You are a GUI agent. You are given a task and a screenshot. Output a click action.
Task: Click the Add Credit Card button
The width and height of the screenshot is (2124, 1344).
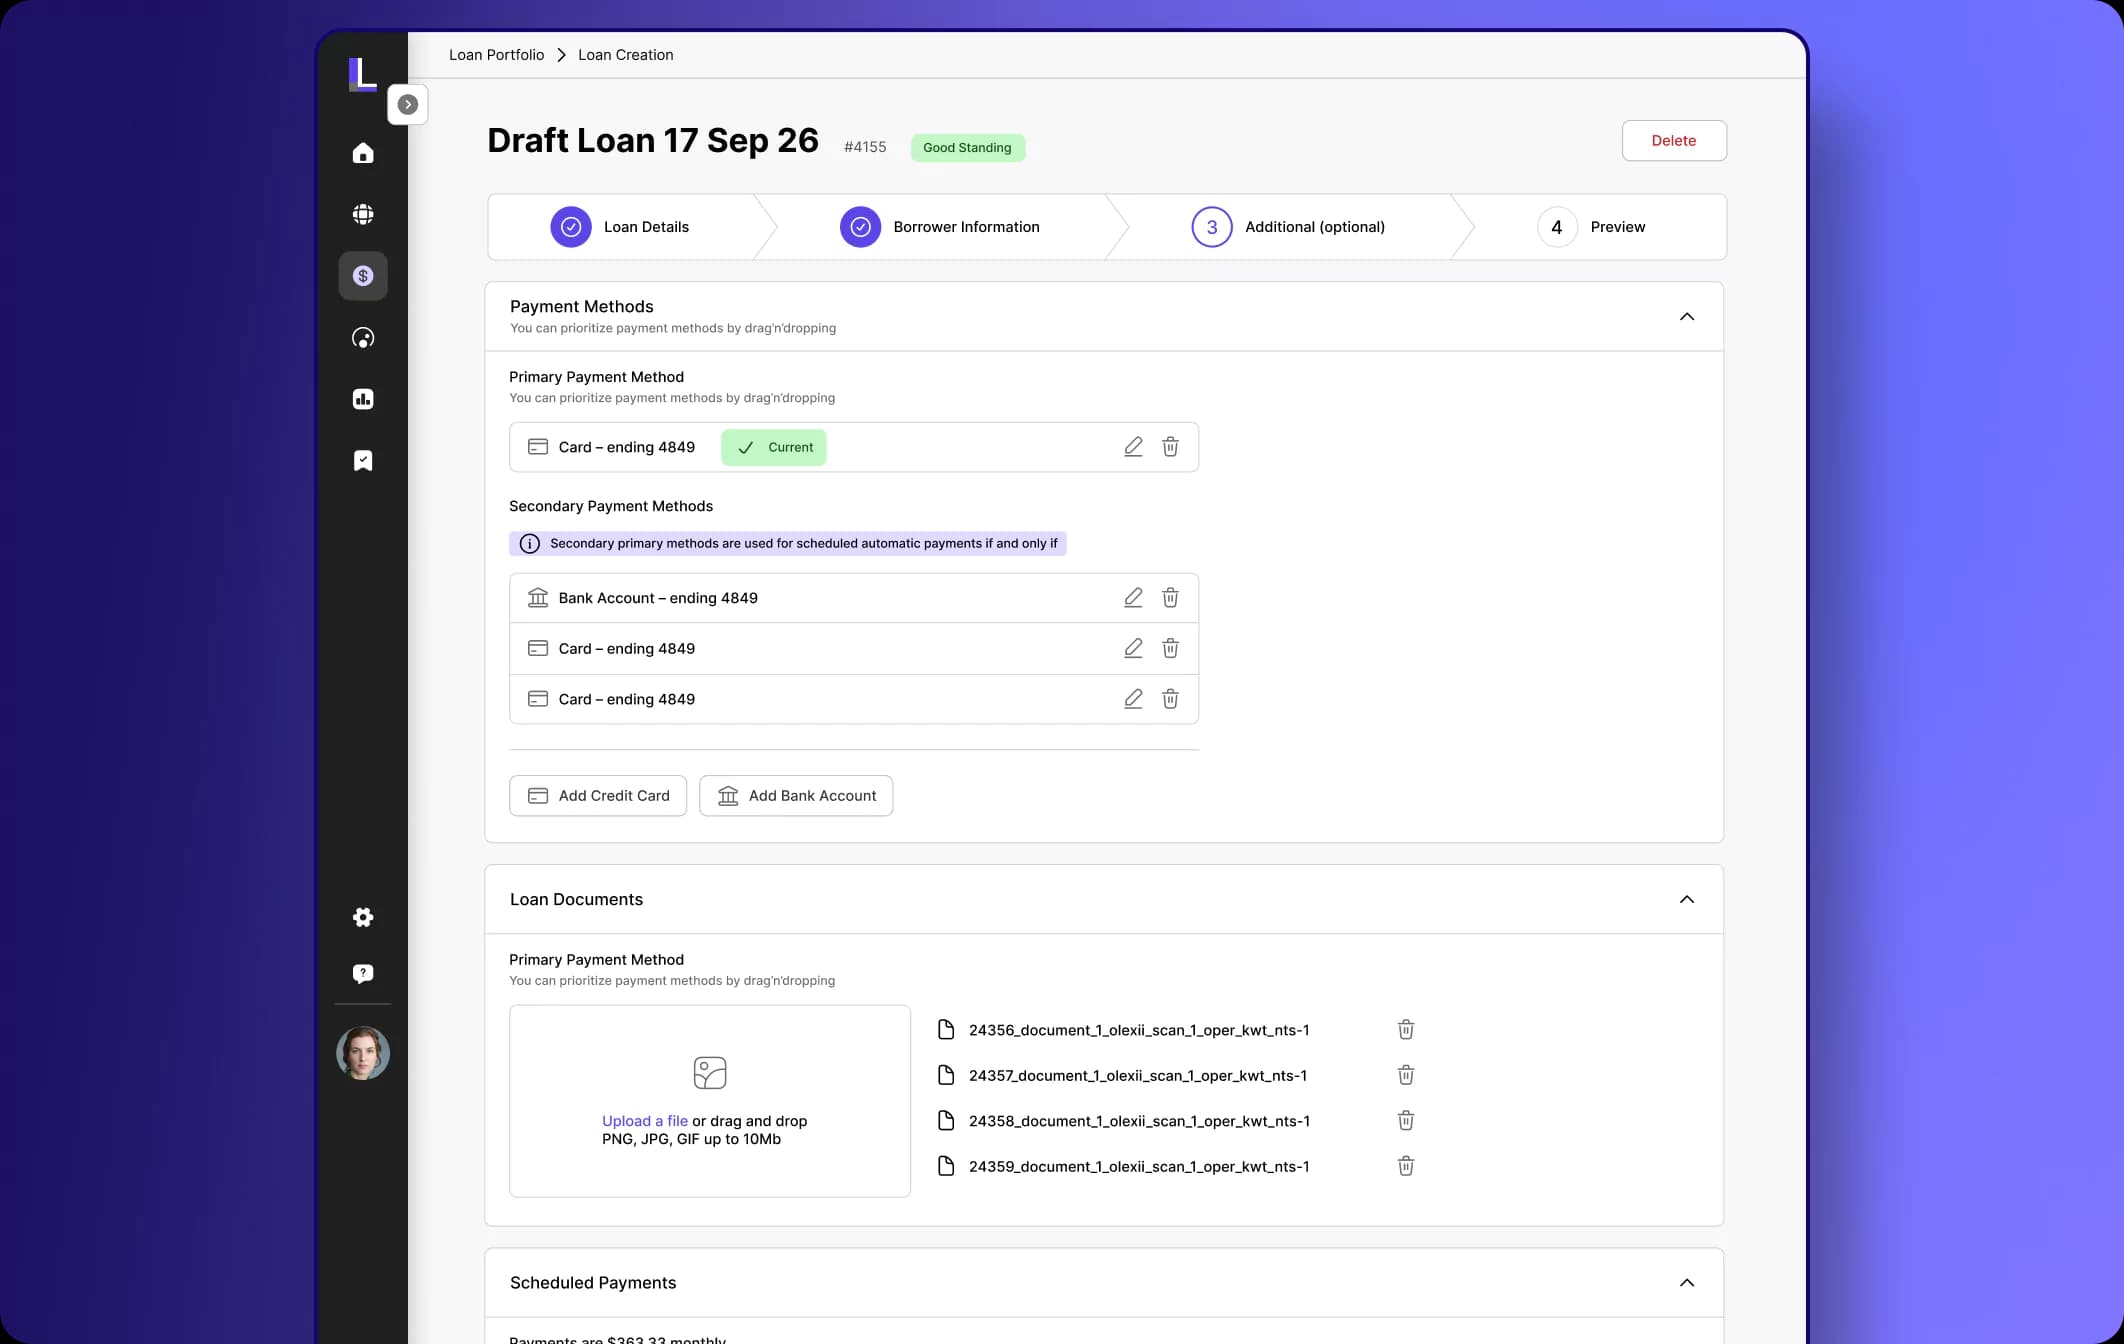click(x=598, y=796)
